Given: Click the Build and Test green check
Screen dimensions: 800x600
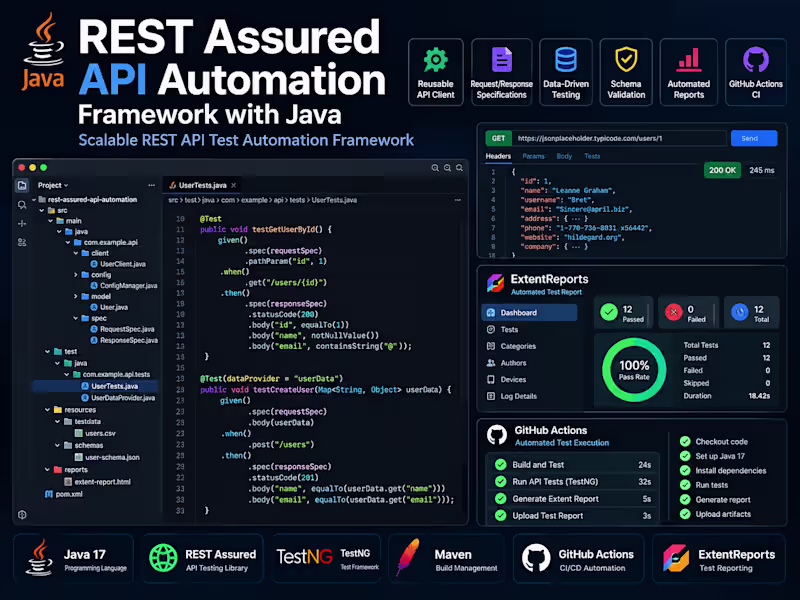Looking at the screenshot, I should (x=501, y=465).
